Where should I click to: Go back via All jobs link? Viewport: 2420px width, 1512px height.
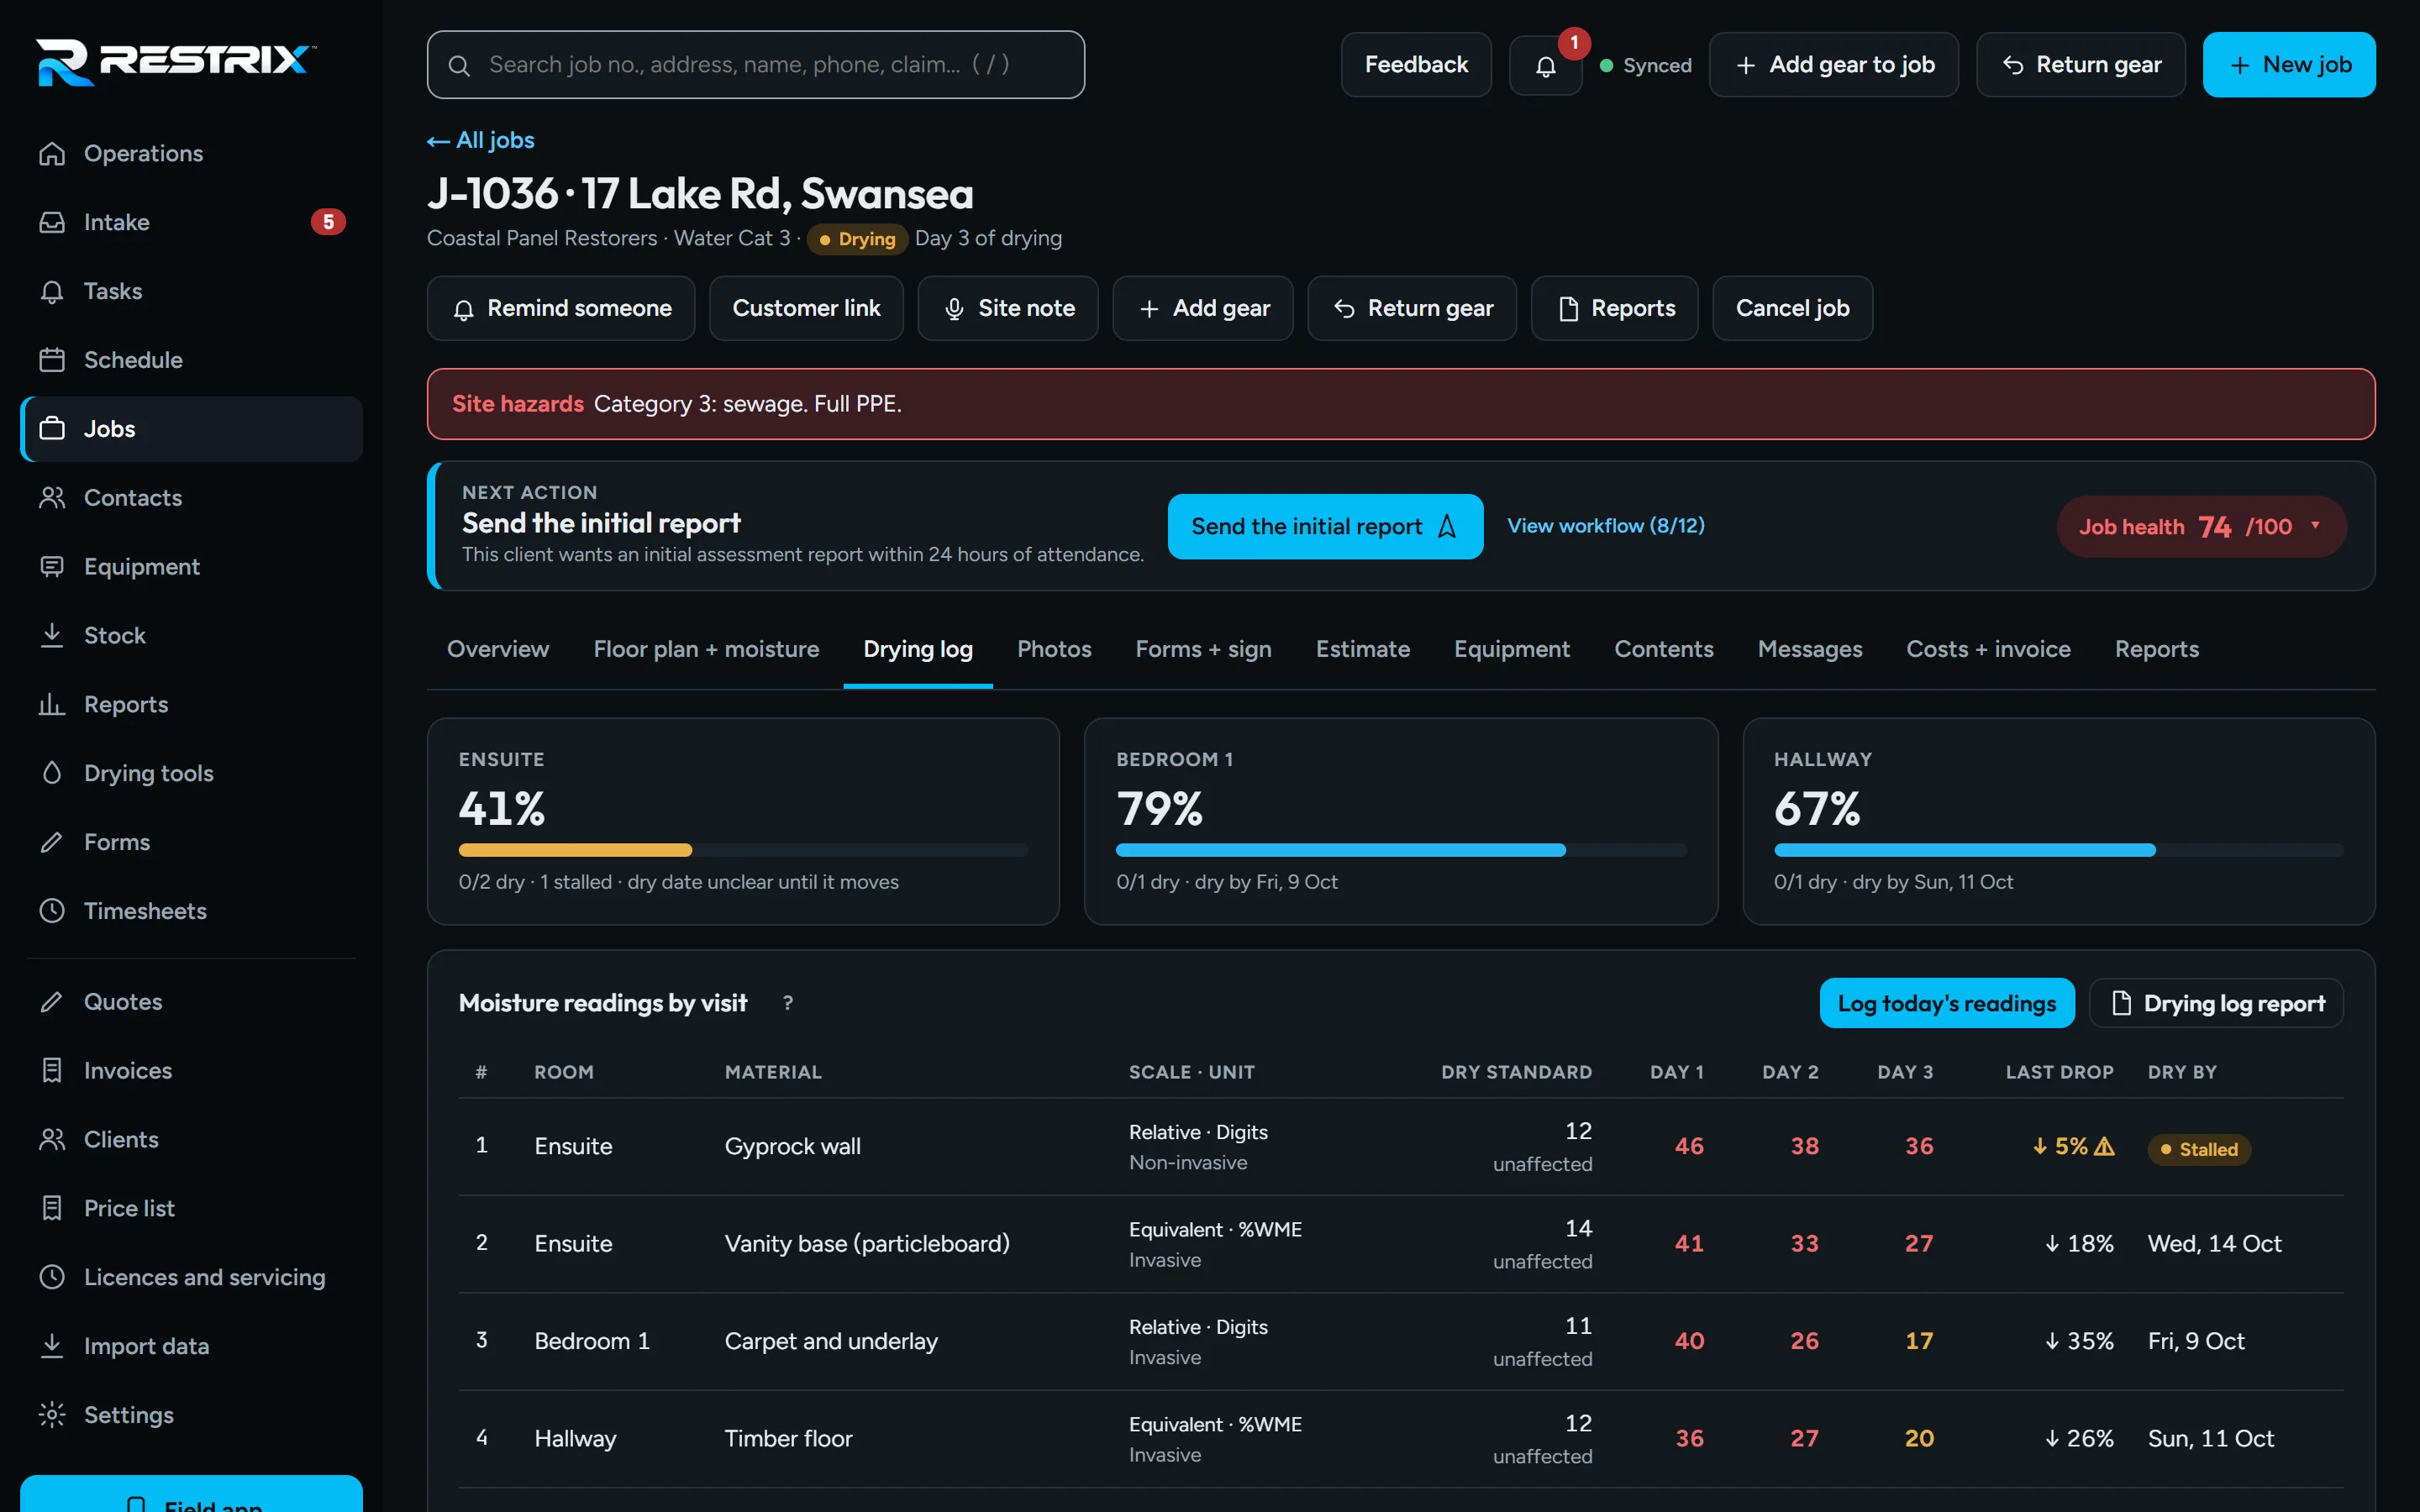[x=481, y=140]
